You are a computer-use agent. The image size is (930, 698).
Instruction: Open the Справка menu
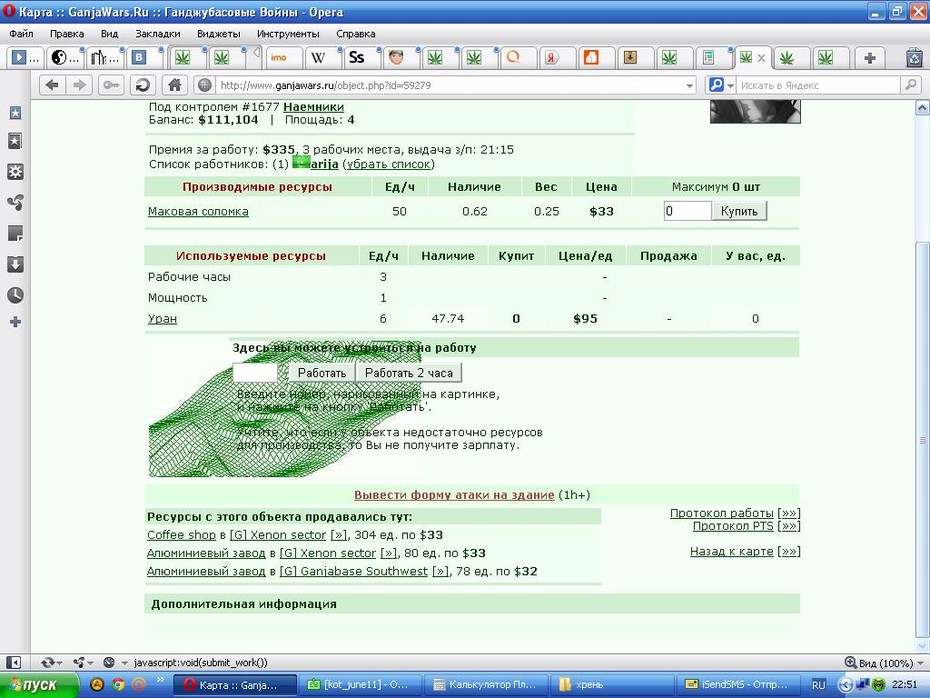[355, 34]
